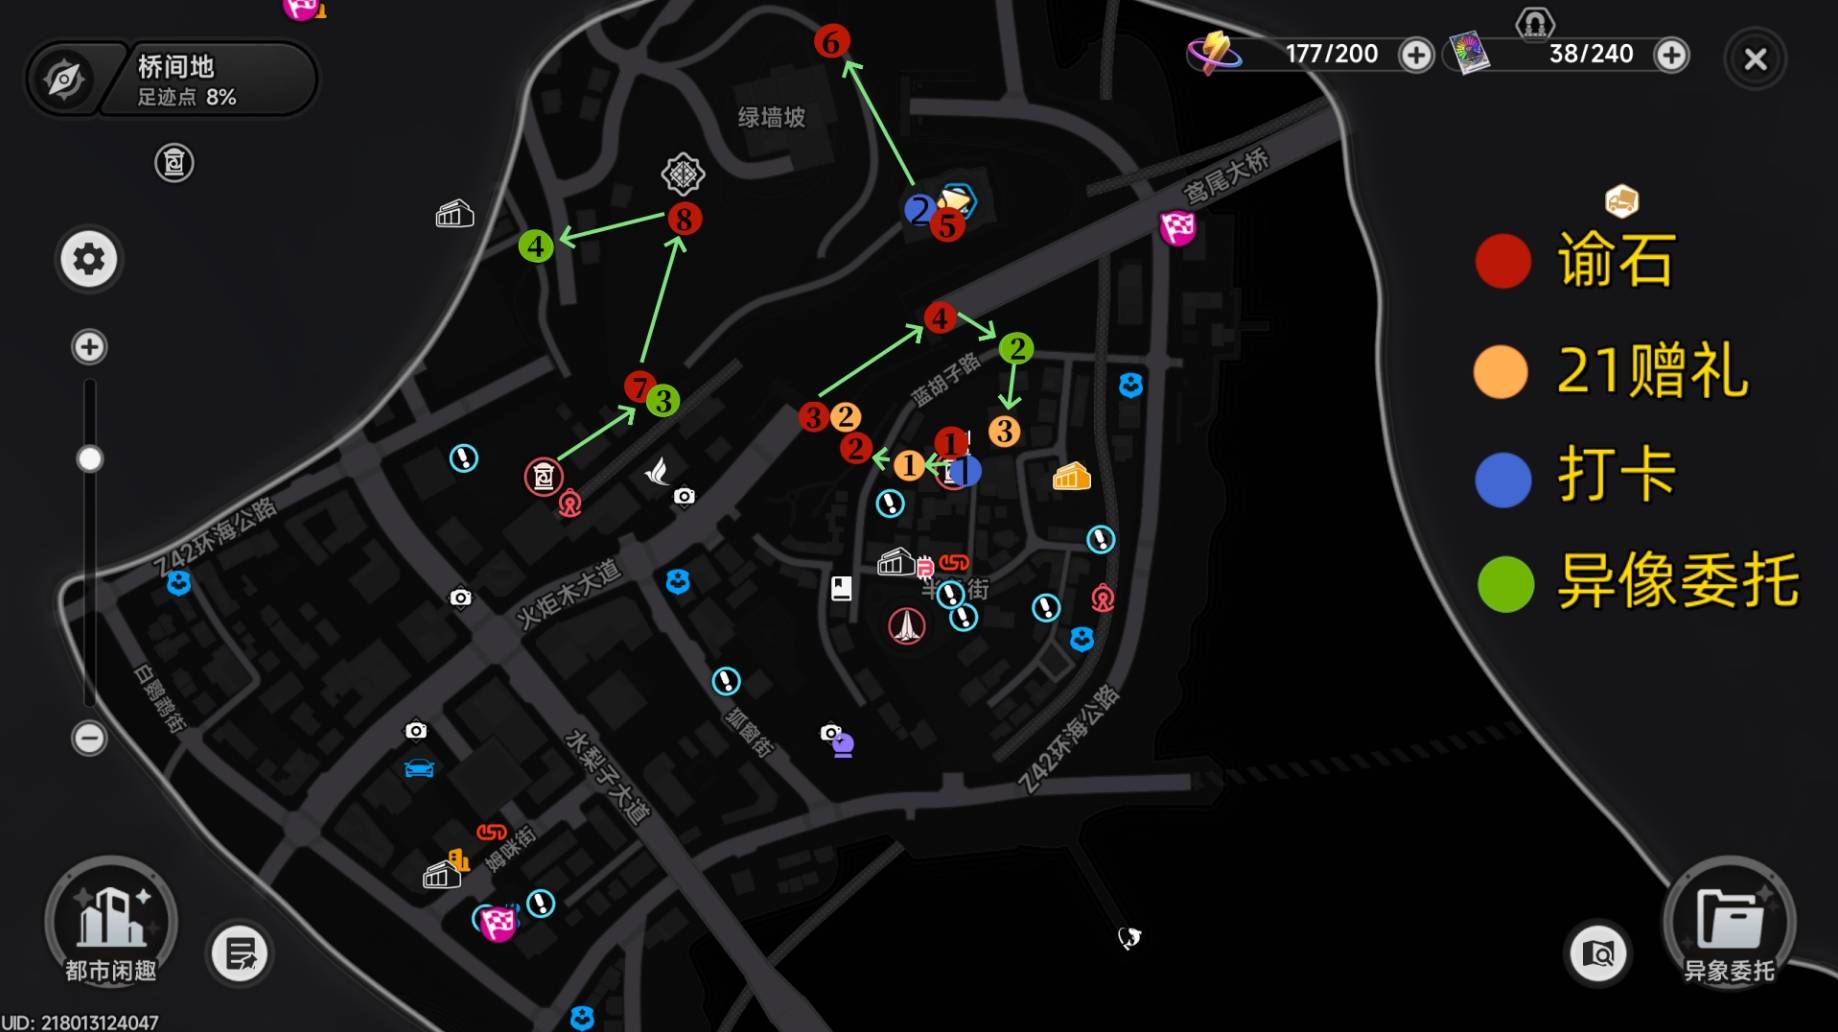Select the blue face marker right of 火炬木大道
The height and width of the screenshot is (1032, 1838).
[x=678, y=581]
